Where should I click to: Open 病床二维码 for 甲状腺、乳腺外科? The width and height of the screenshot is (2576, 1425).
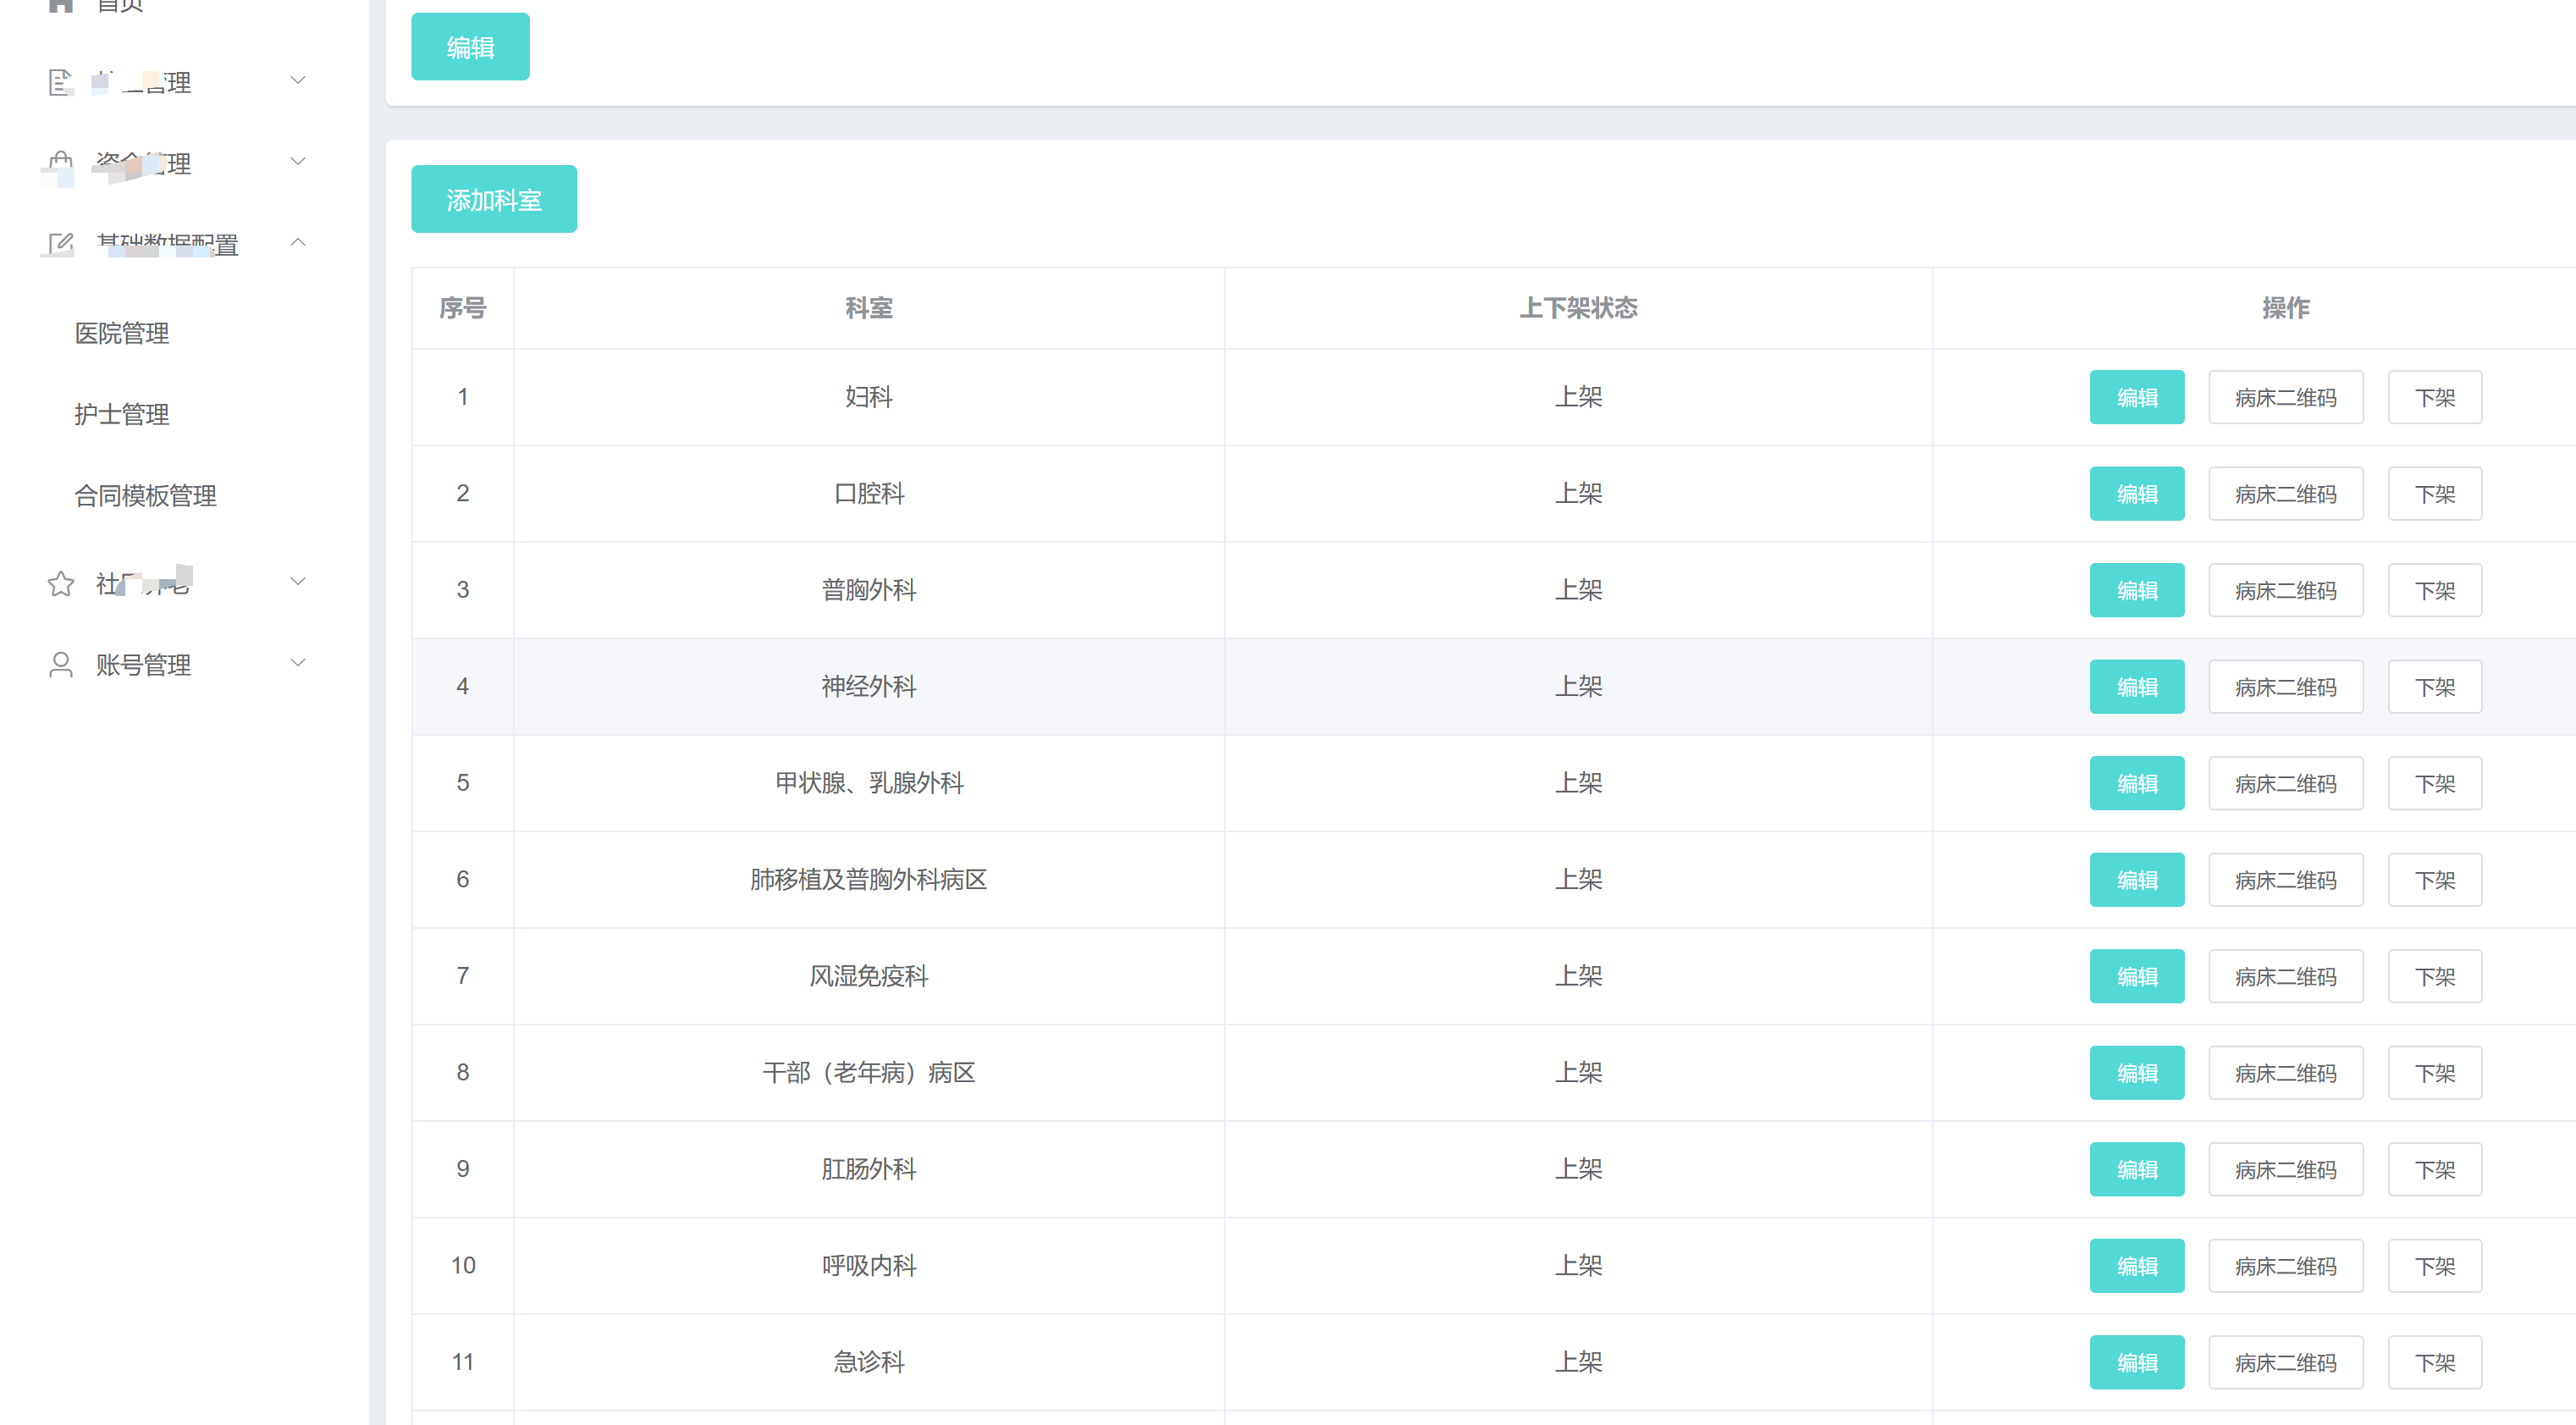[x=2286, y=783]
